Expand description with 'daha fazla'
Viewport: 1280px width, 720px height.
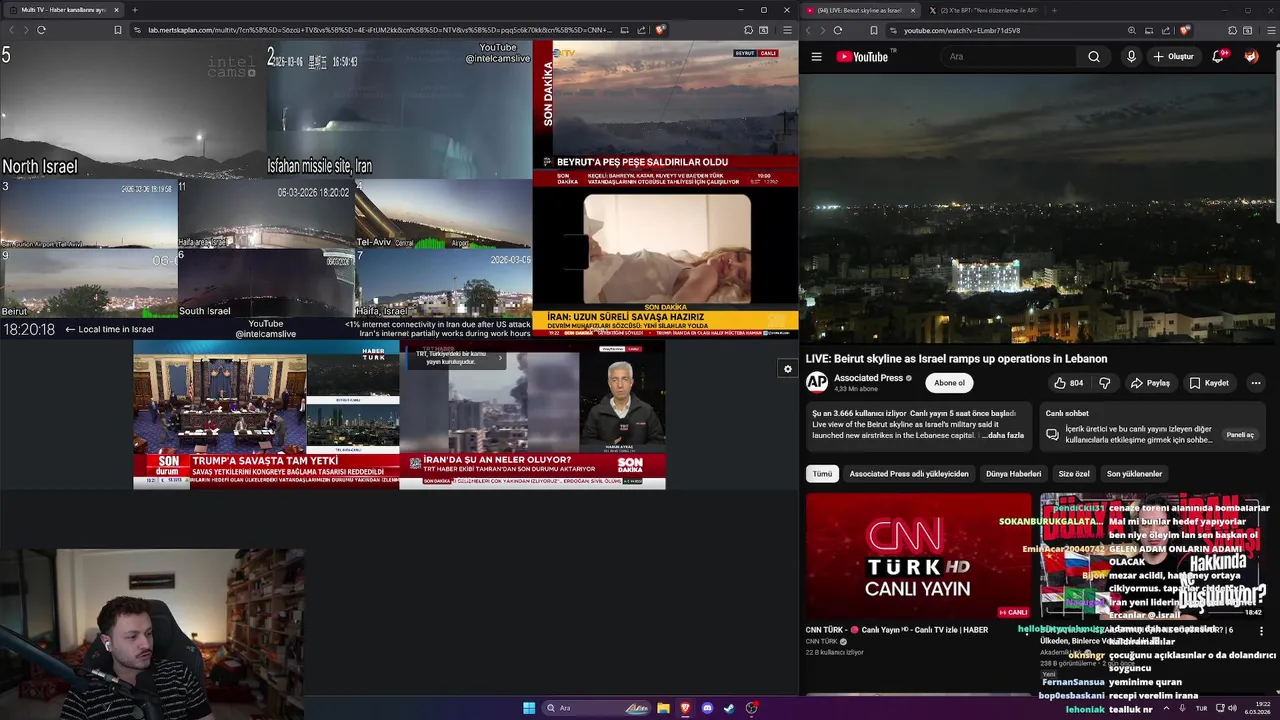[1005, 435]
